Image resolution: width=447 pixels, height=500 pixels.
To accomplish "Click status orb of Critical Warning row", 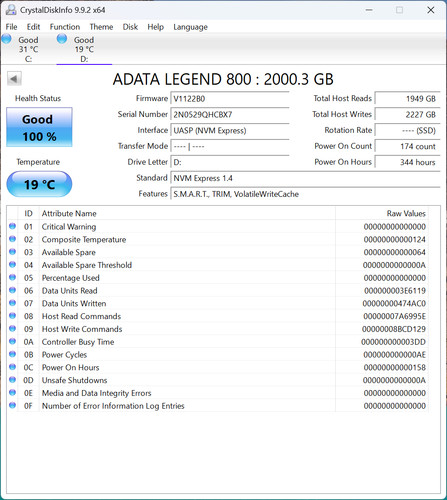I will tap(12, 226).
